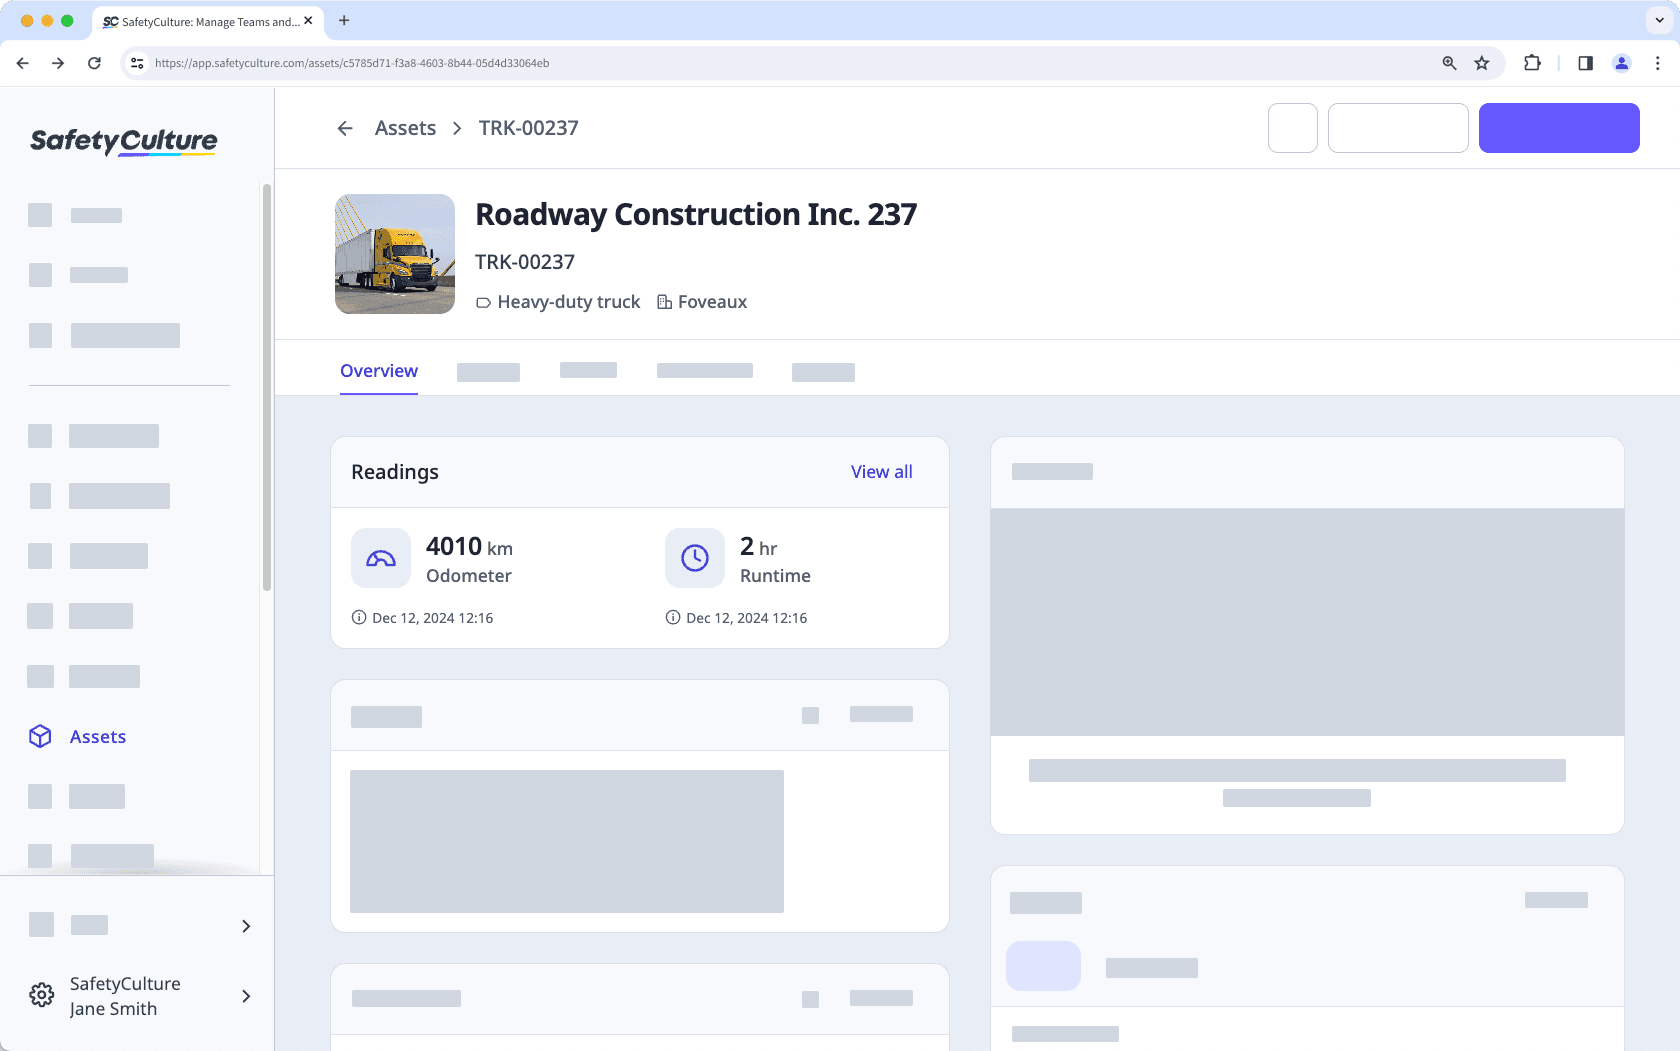This screenshot has width=1680, height=1051.
Task: Reload the page with the refresh icon
Action: click(x=94, y=63)
